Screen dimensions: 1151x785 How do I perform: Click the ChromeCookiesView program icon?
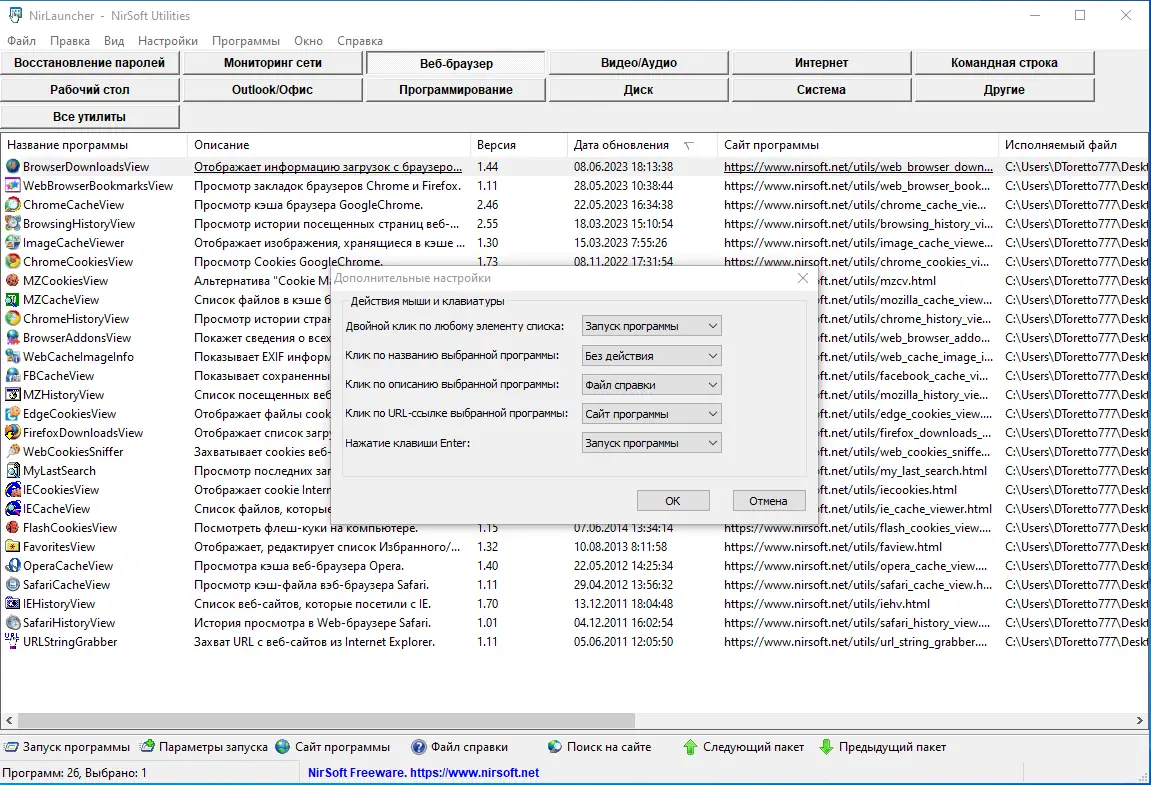tap(12, 261)
